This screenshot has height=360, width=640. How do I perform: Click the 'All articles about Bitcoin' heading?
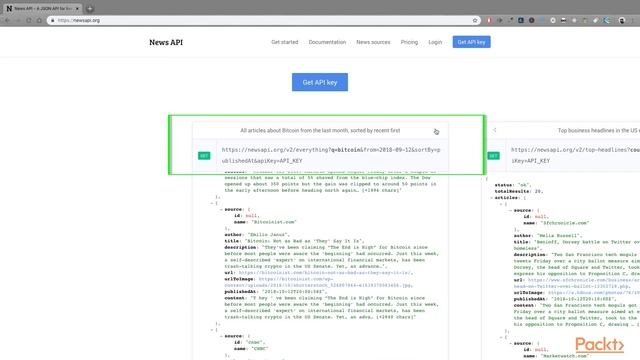click(320, 131)
